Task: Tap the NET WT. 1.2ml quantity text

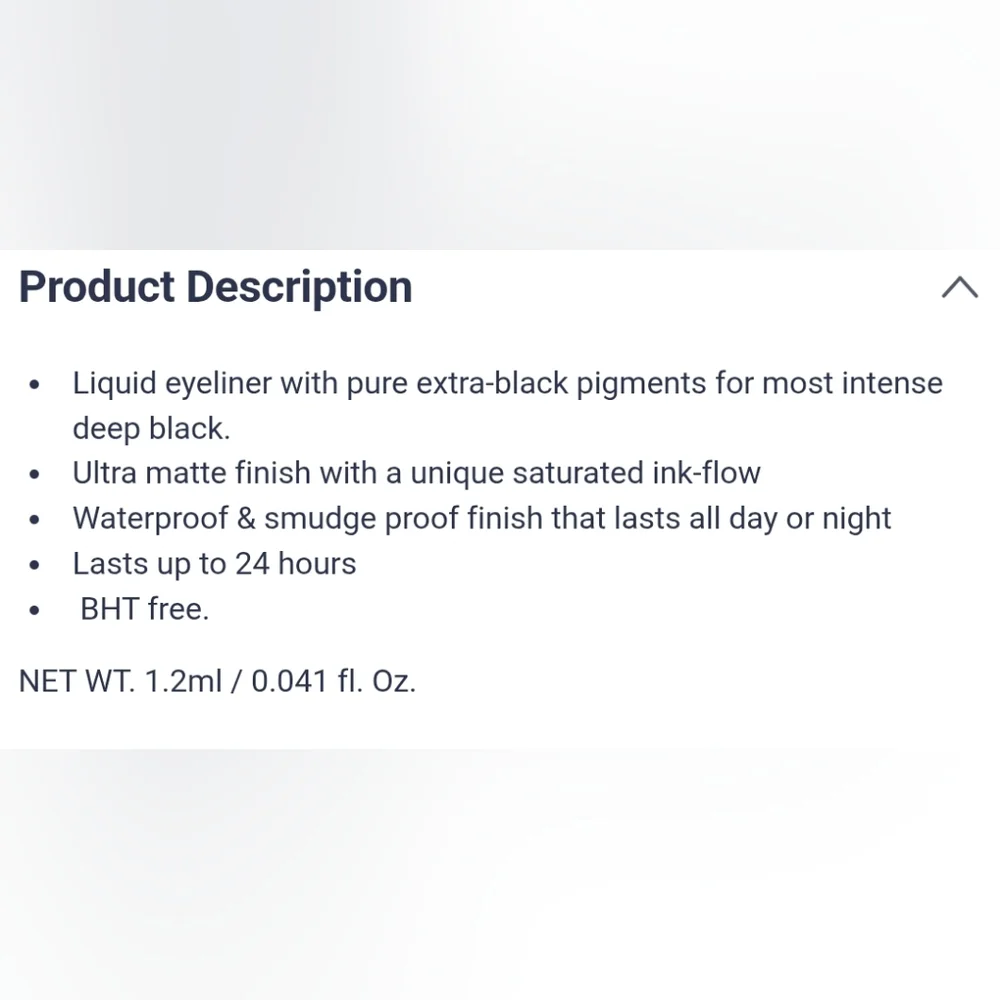Action: [217, 681]
